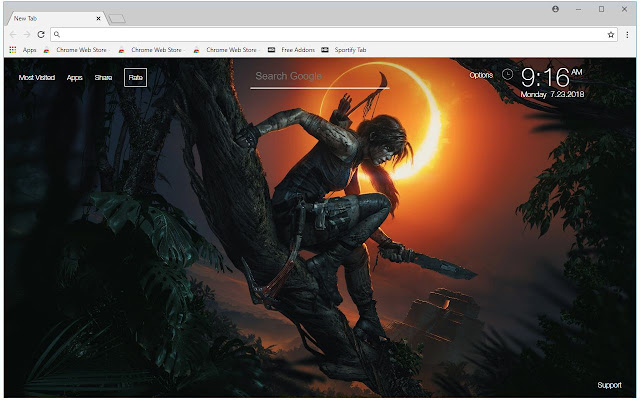Click the address bar field
Viewport: 640px width, 400px height.
point(333,35)
